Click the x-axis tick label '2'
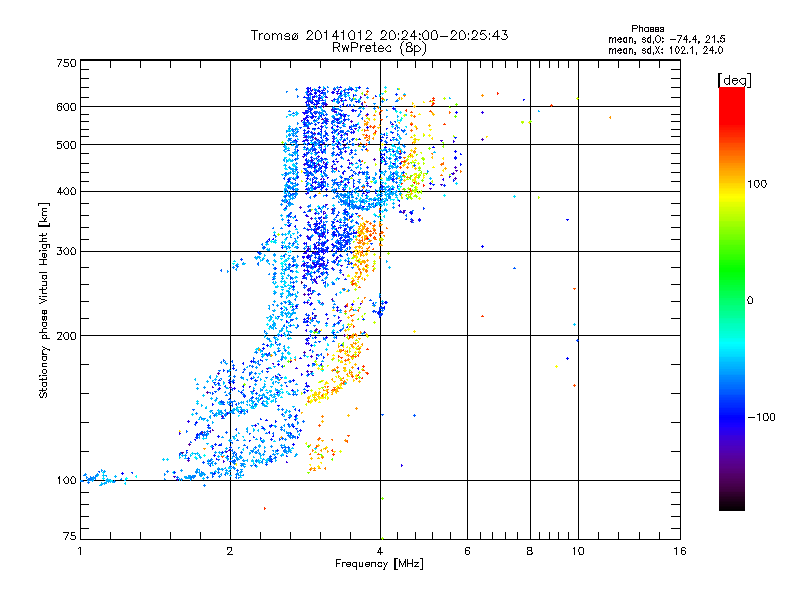 click(230, 551)
